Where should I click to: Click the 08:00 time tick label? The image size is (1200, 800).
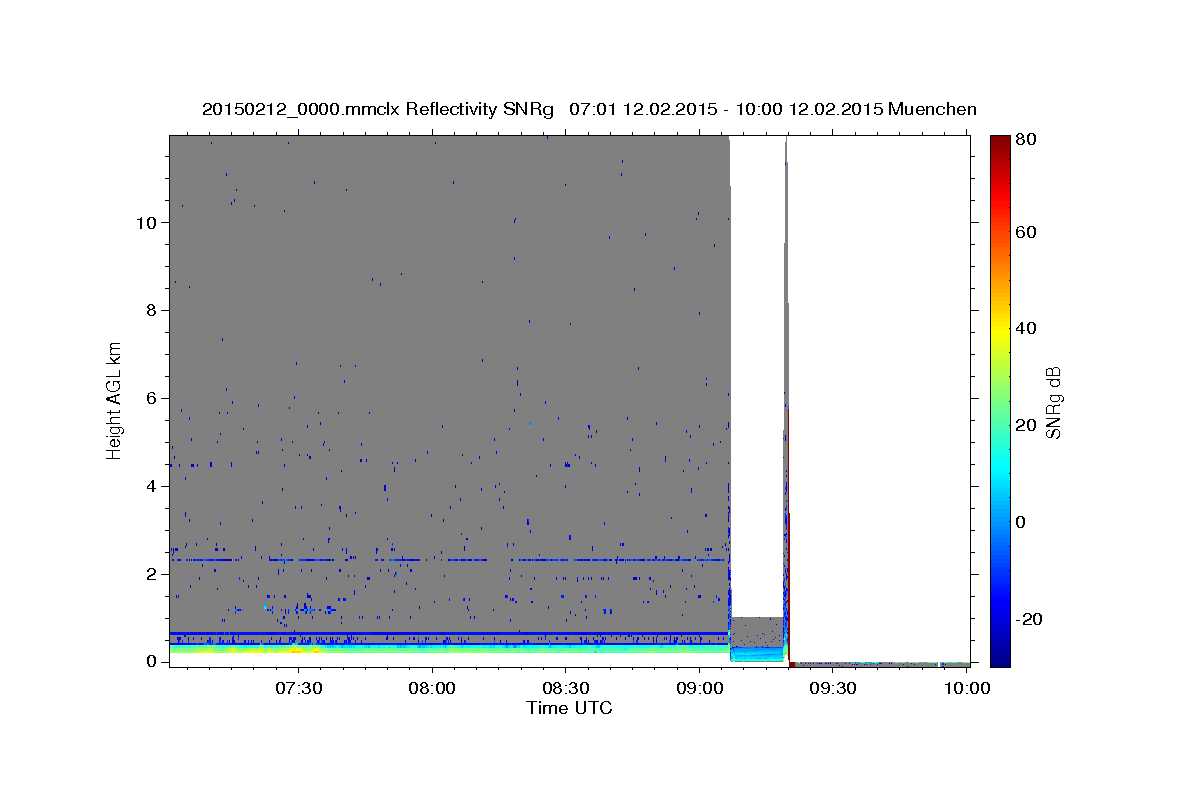click(x=432, y=688)
